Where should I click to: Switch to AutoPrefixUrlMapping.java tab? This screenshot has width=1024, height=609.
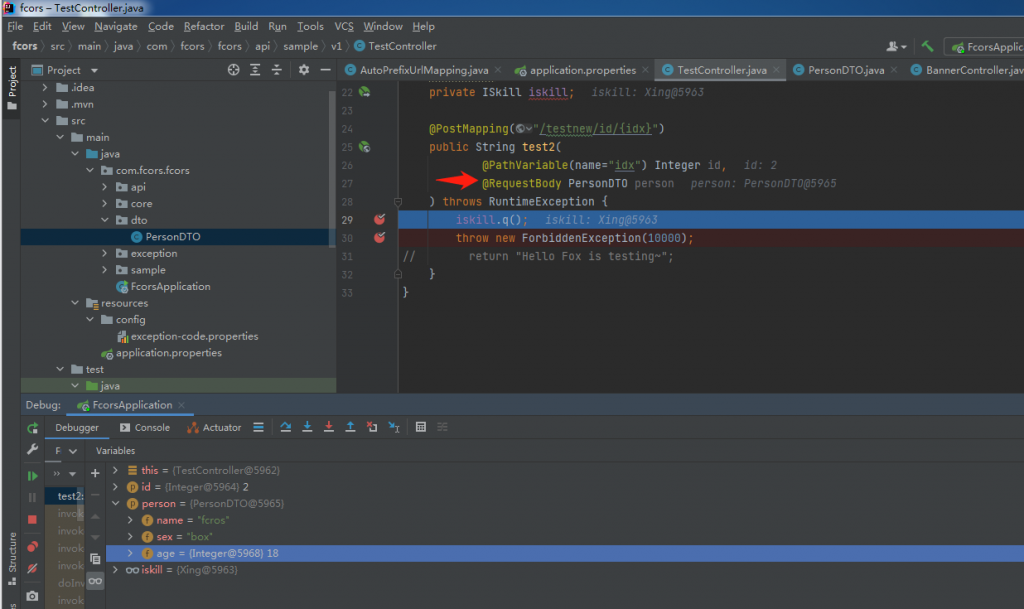coord(424,70)
